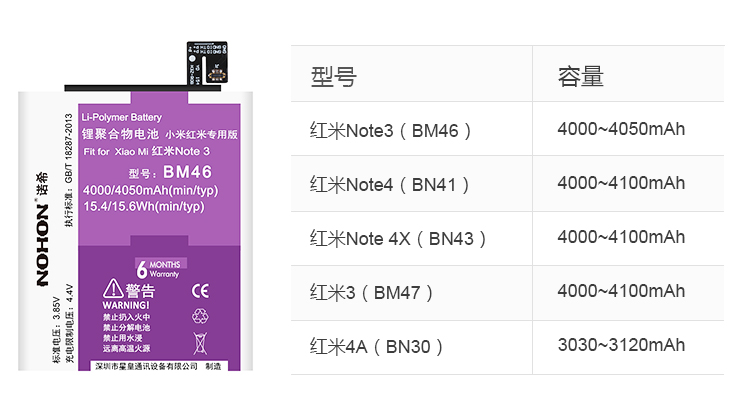Click the NOHON brand logo

pos(43,247)
